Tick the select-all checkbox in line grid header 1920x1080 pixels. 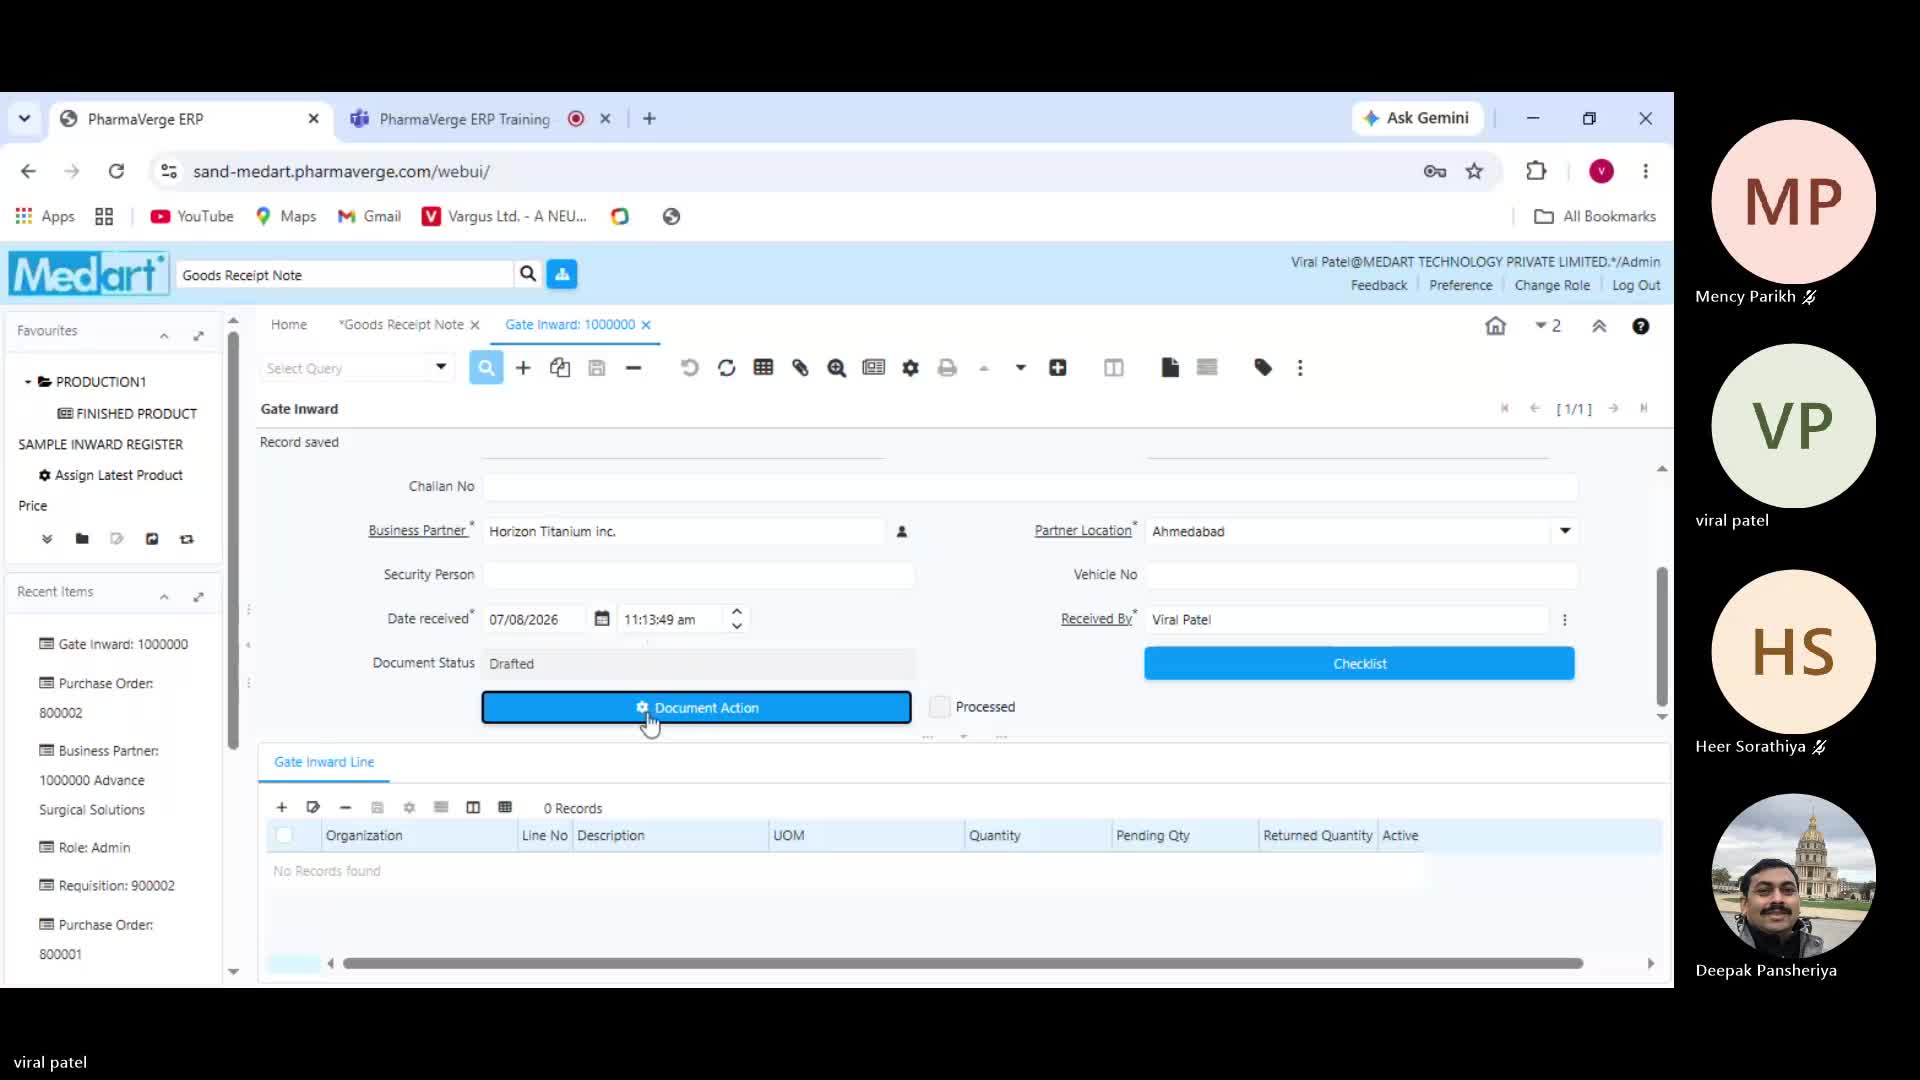click(x=284, y=835)
